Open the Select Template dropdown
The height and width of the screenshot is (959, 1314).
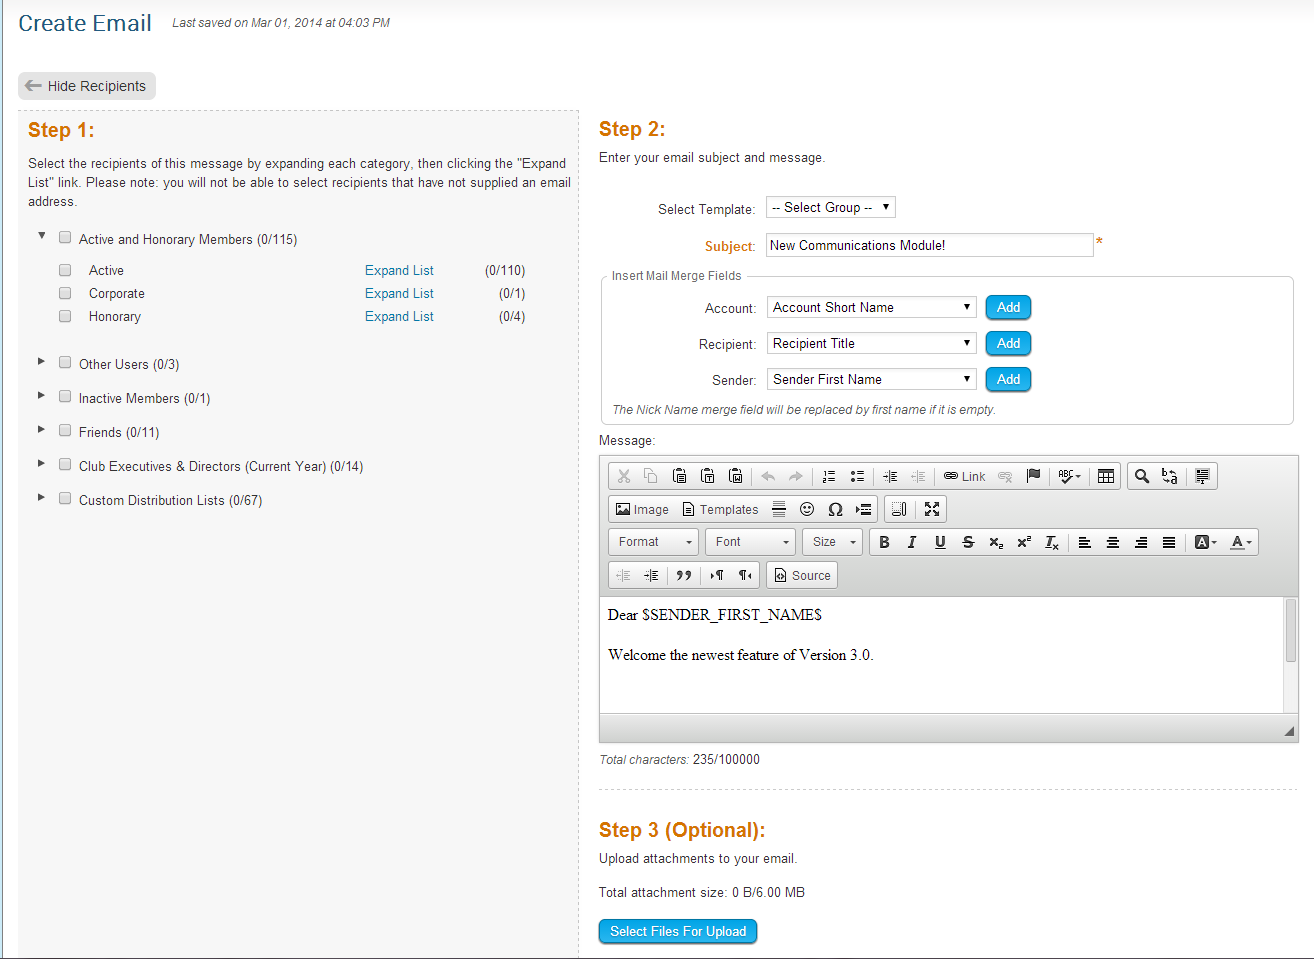(831, 207)
